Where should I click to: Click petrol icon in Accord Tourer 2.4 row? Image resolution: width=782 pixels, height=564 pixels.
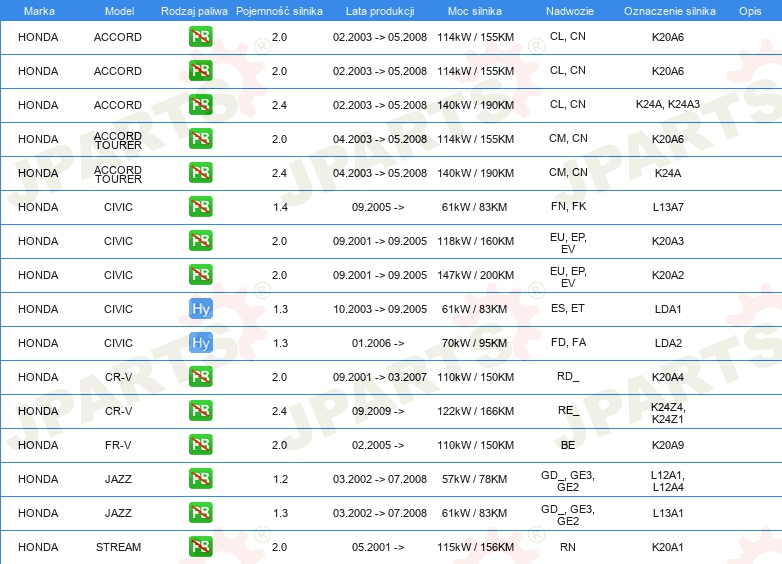click(200, 173)
